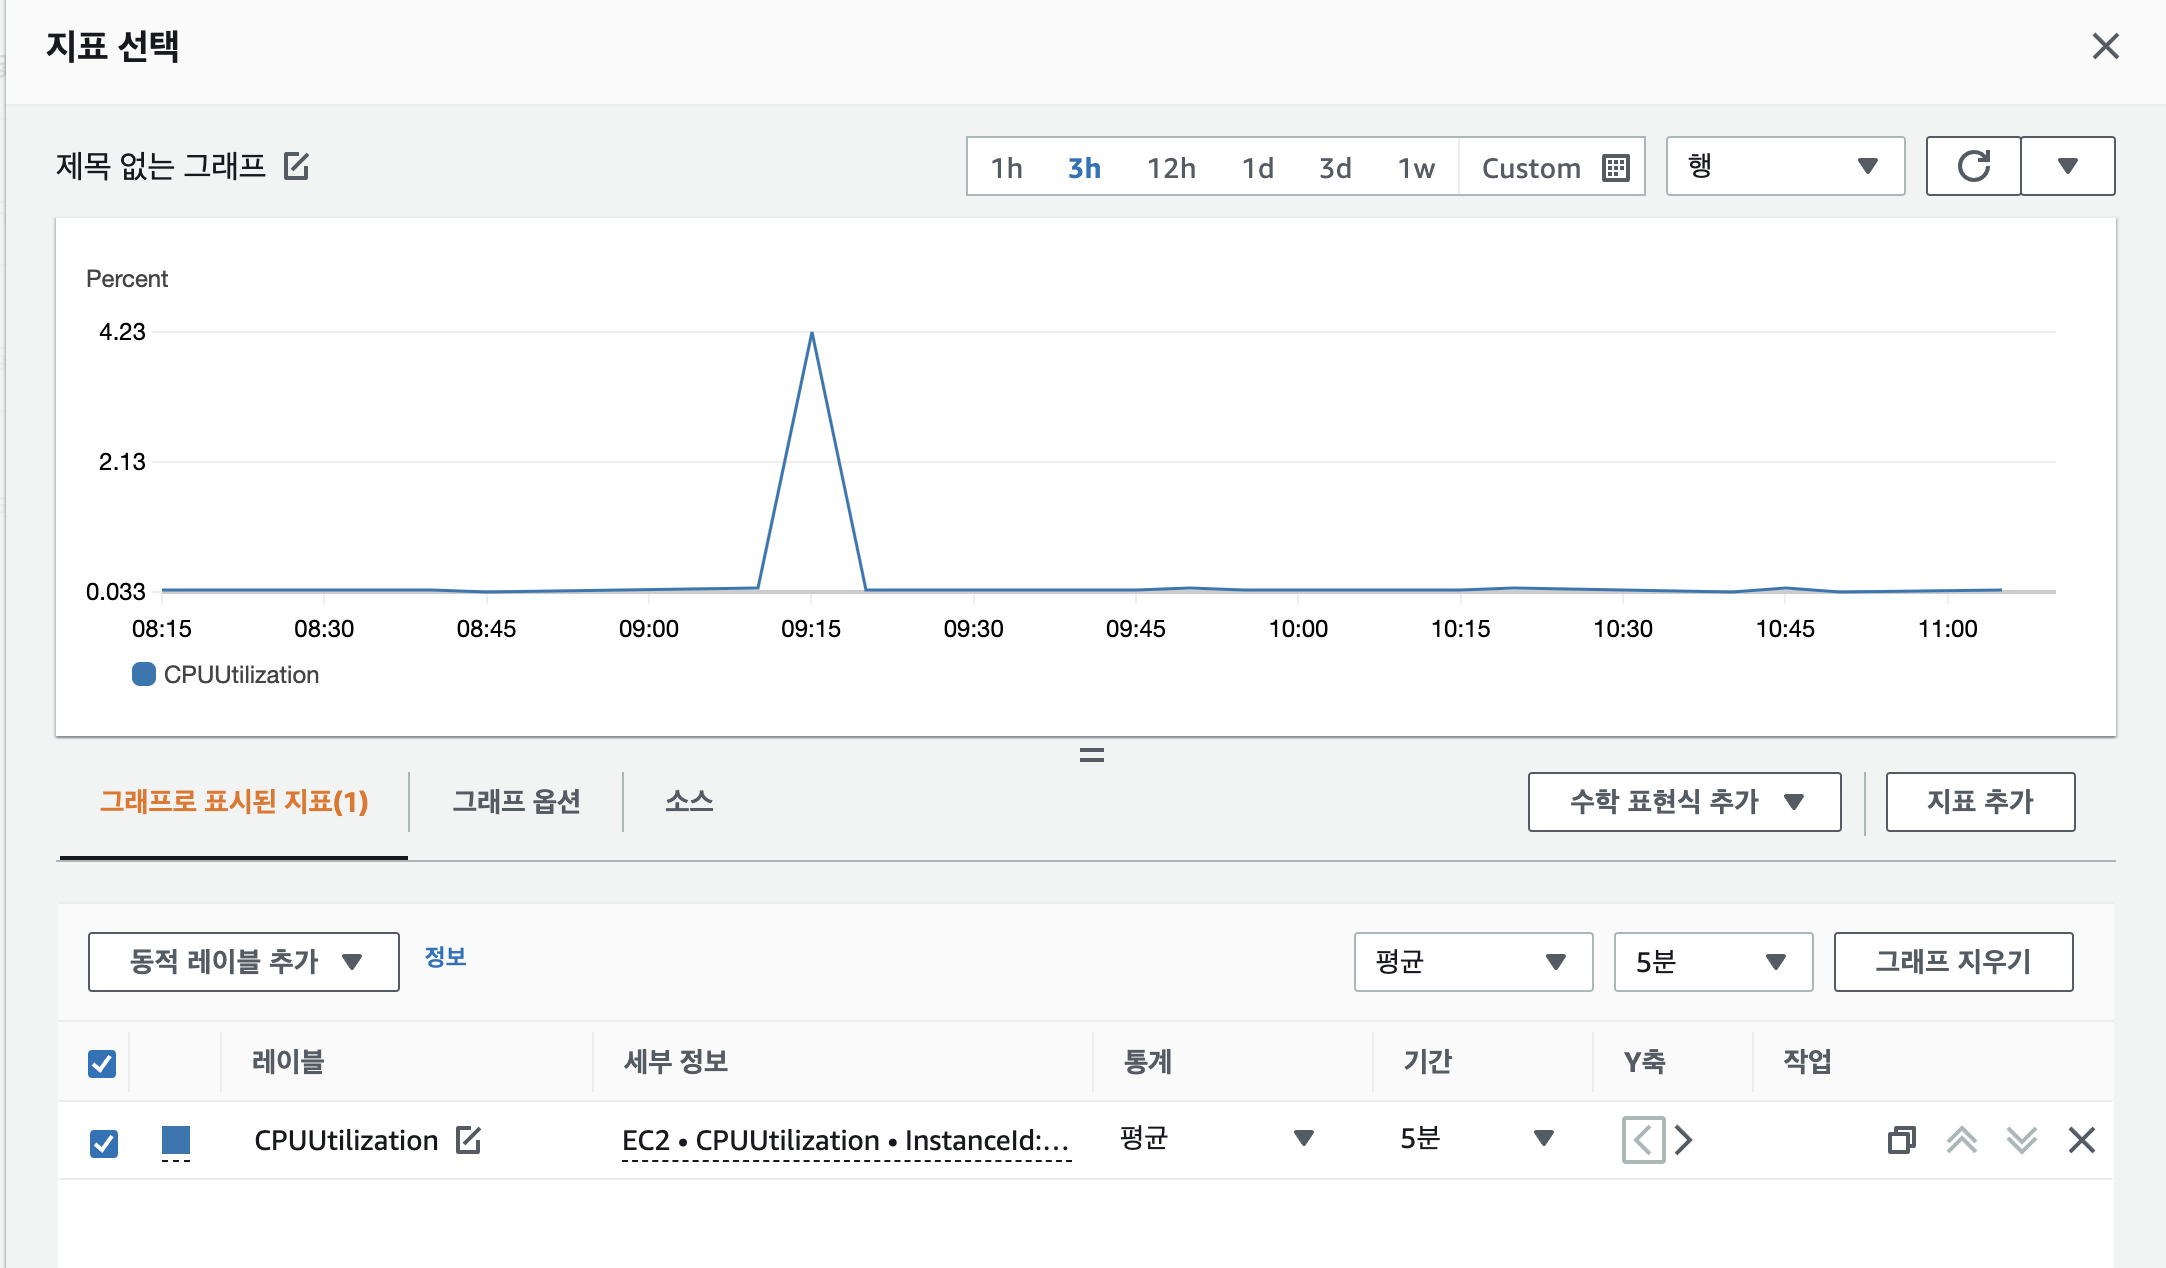Click the CPUUtilization row blue color swatch
Screen dimensions: 2166x1268
coord(176,1140)
